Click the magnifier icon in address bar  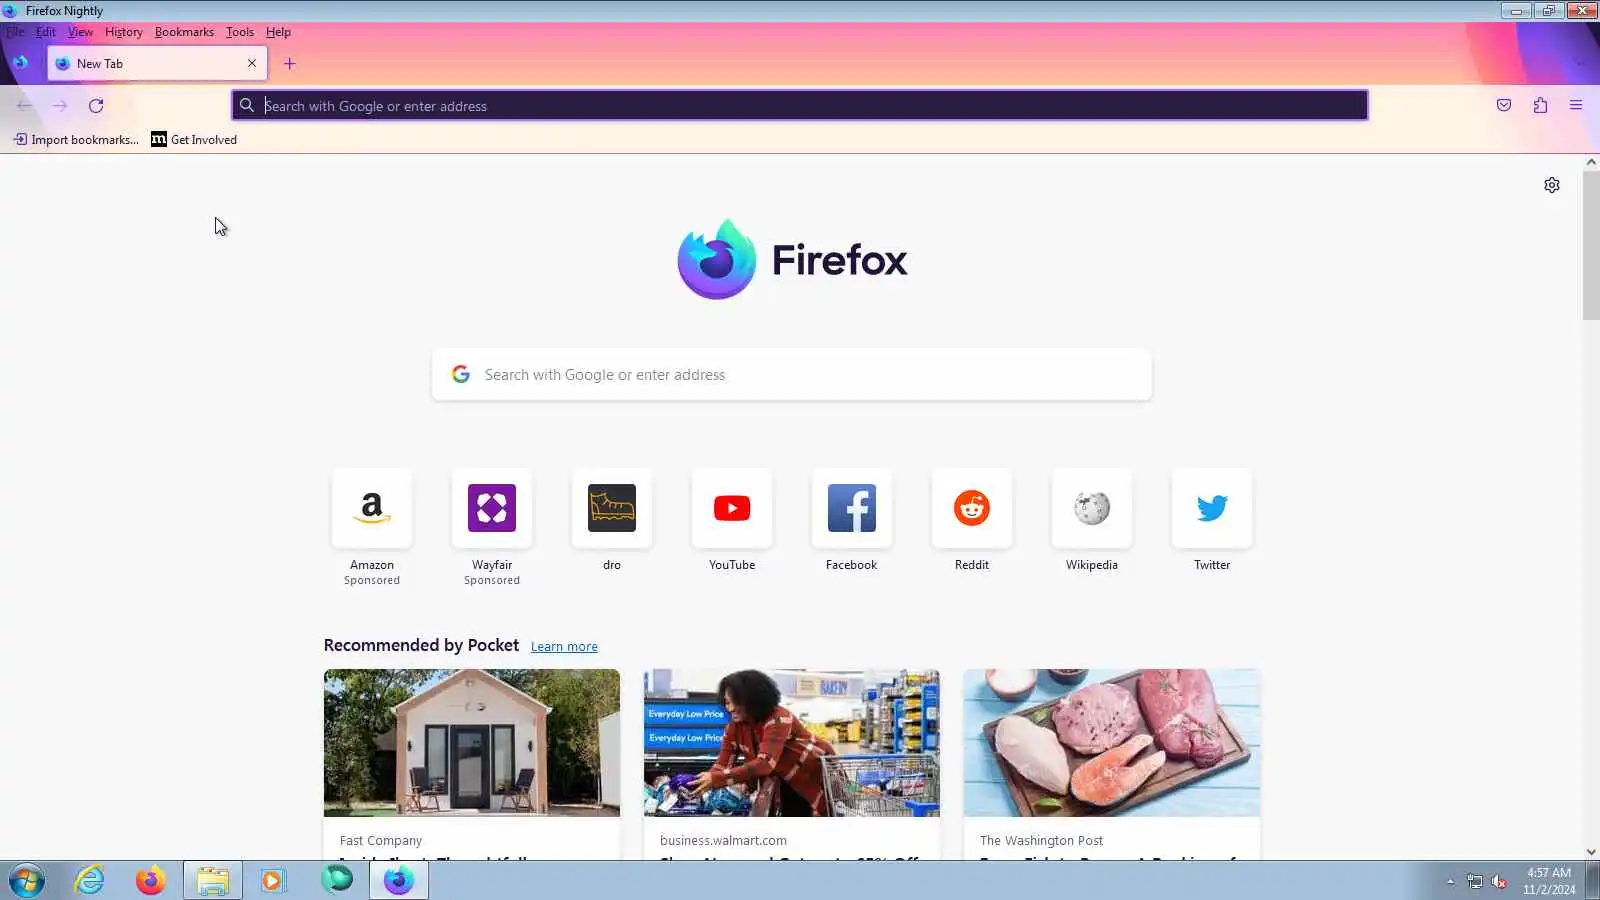247,105
